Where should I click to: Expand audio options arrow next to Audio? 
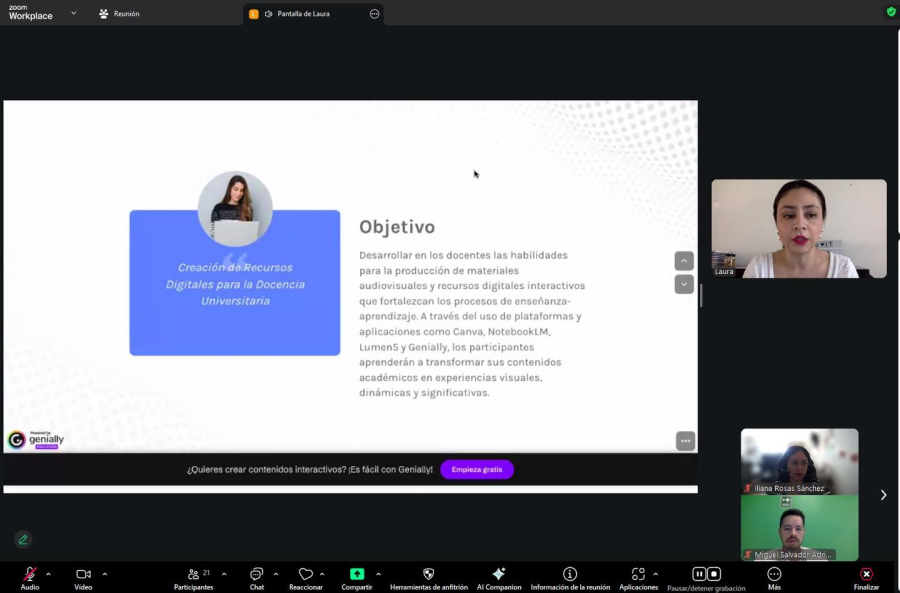pos(48,574)
